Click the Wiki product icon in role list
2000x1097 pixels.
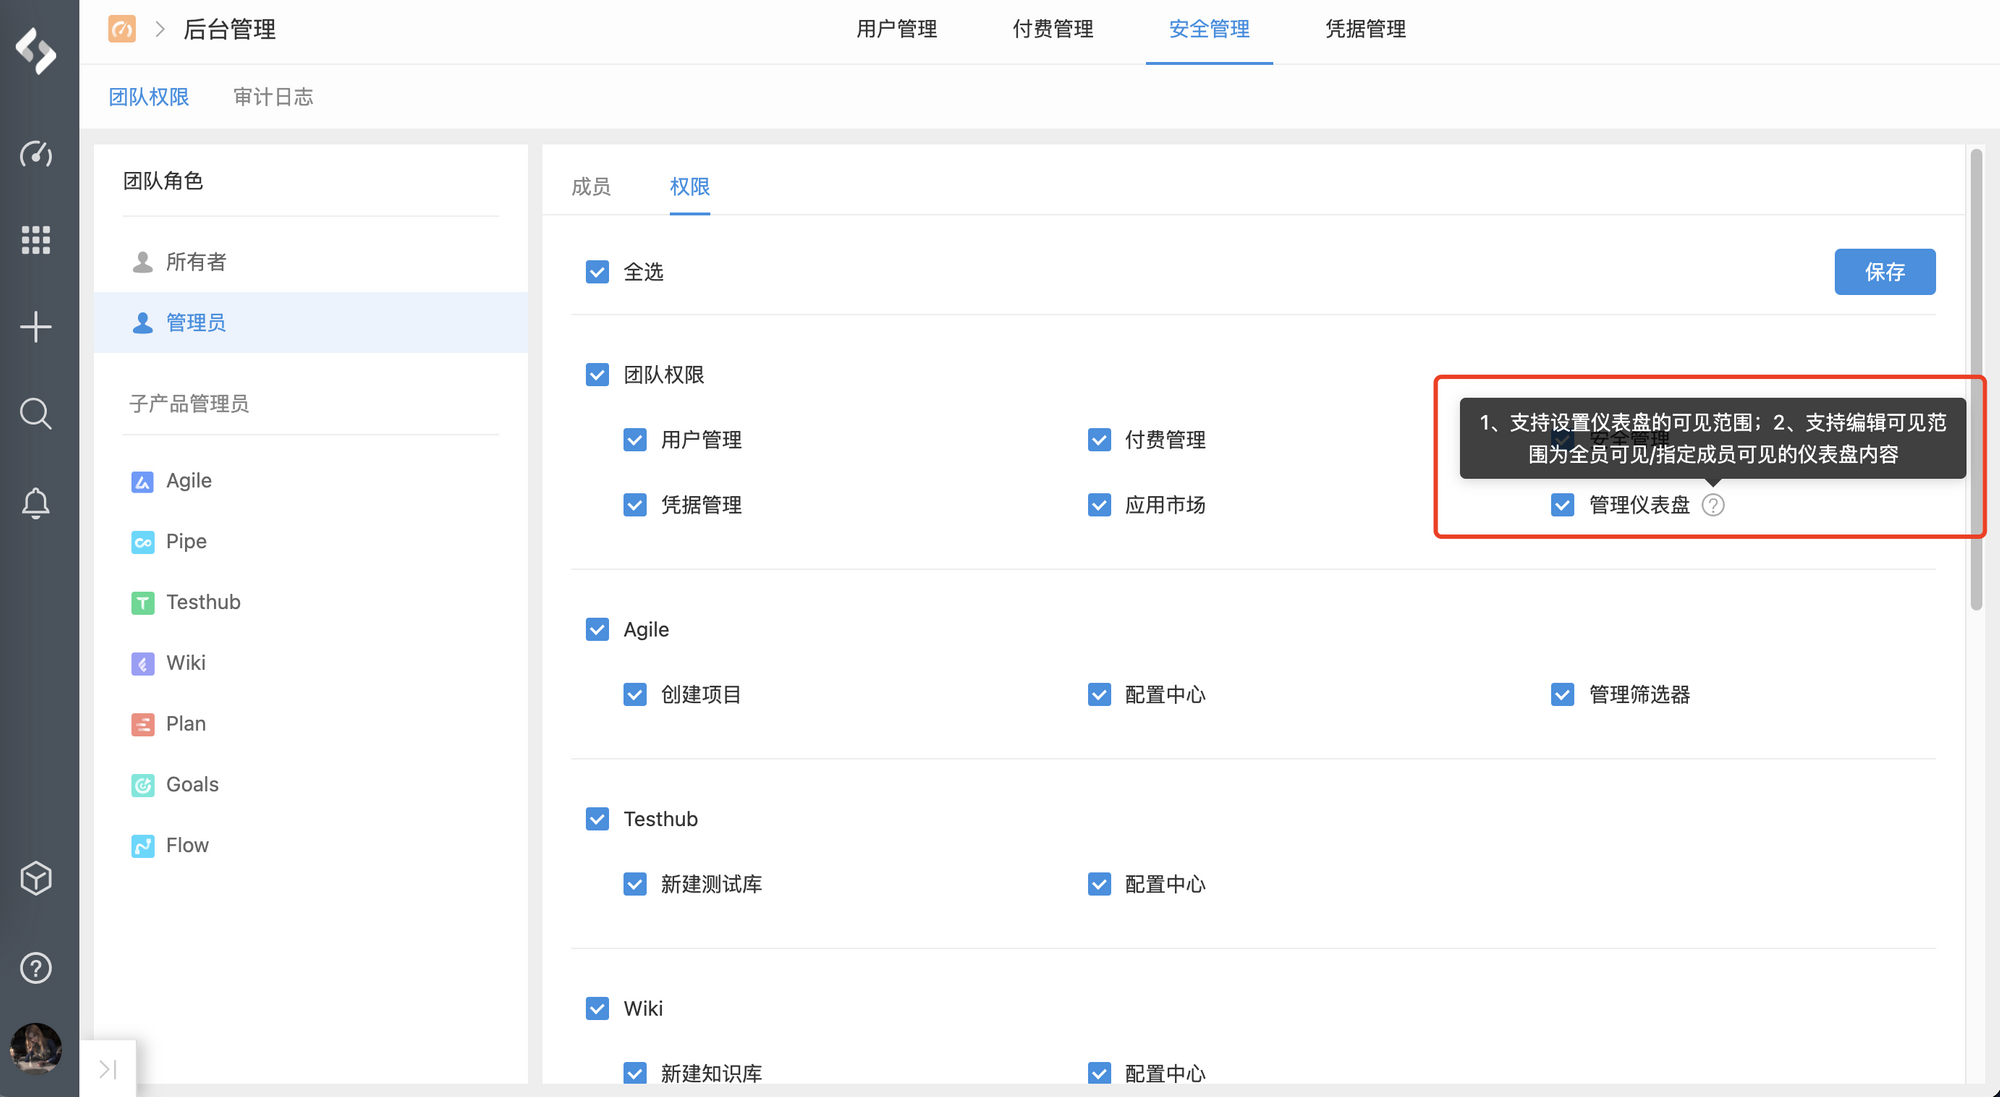click(143, 664)
